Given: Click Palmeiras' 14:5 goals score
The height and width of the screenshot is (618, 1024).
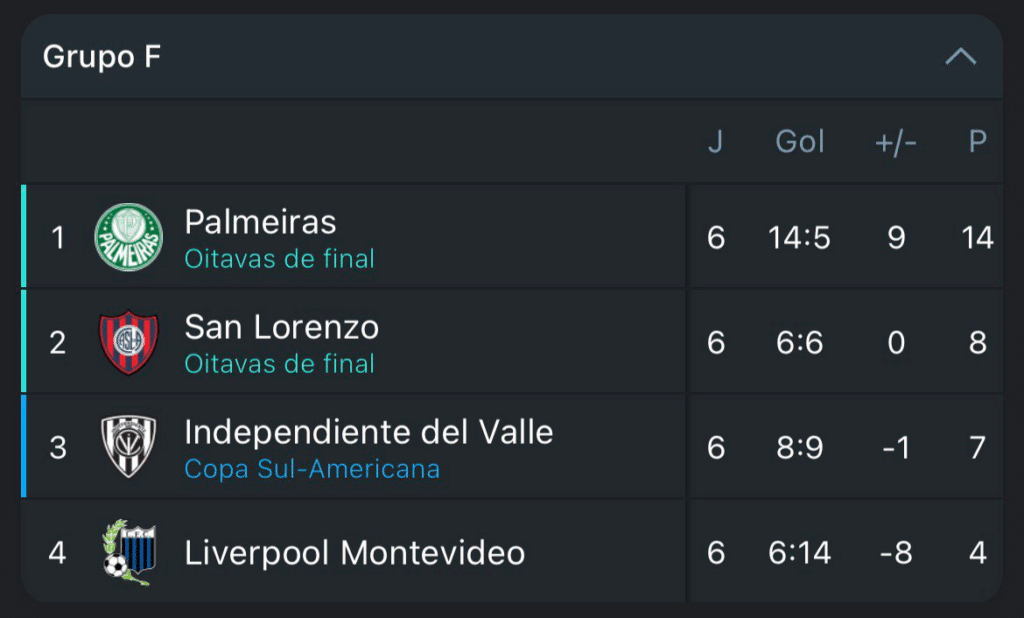Looking at the screenshot, I should 800,238.
